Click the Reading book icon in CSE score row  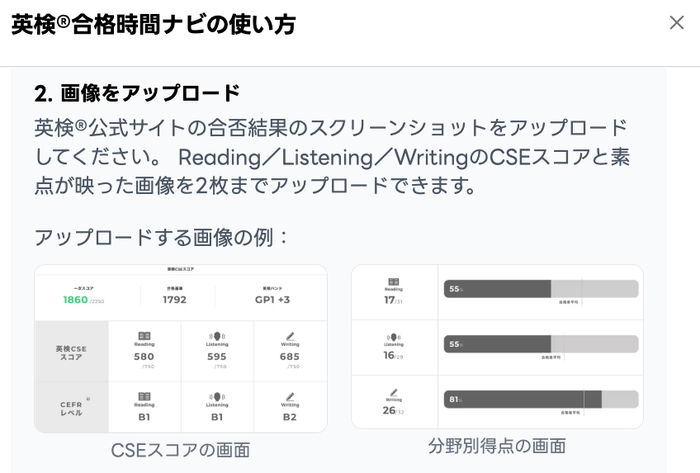(144, 336)
